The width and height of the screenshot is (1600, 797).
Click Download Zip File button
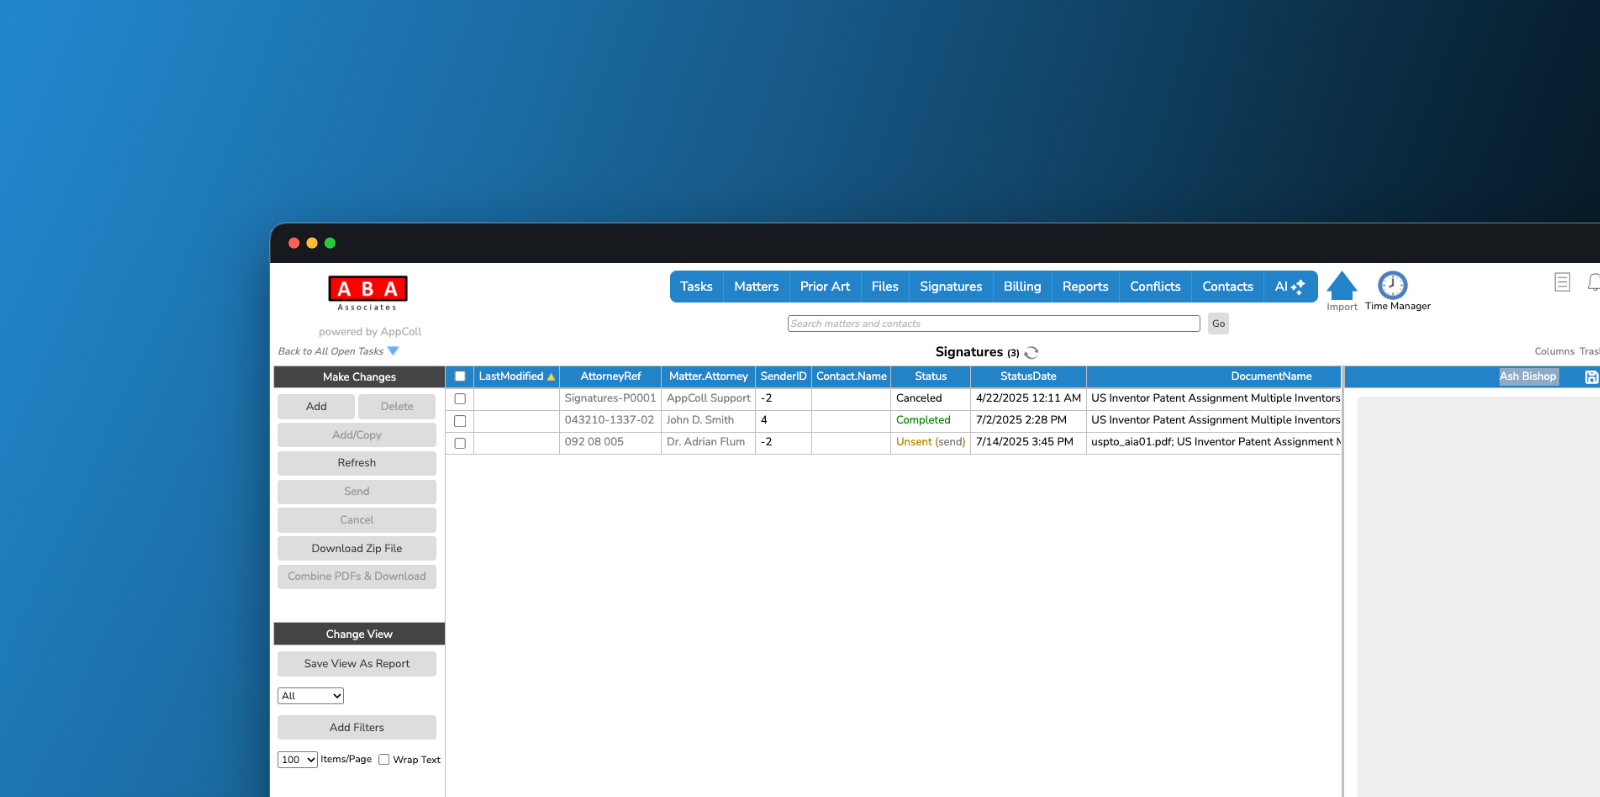click(x=357, y=549)
